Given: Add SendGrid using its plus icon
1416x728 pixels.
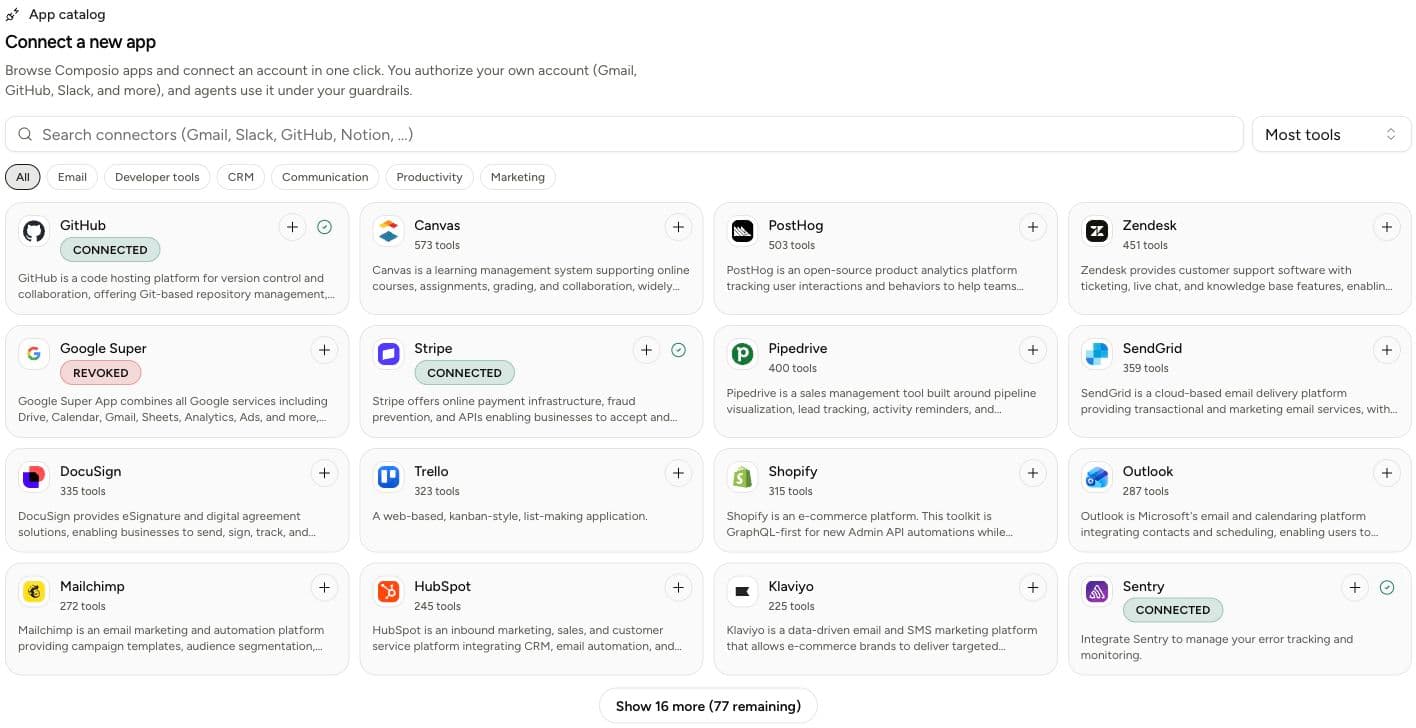Looking at the screenshot, I should [x=1386, y=350].
